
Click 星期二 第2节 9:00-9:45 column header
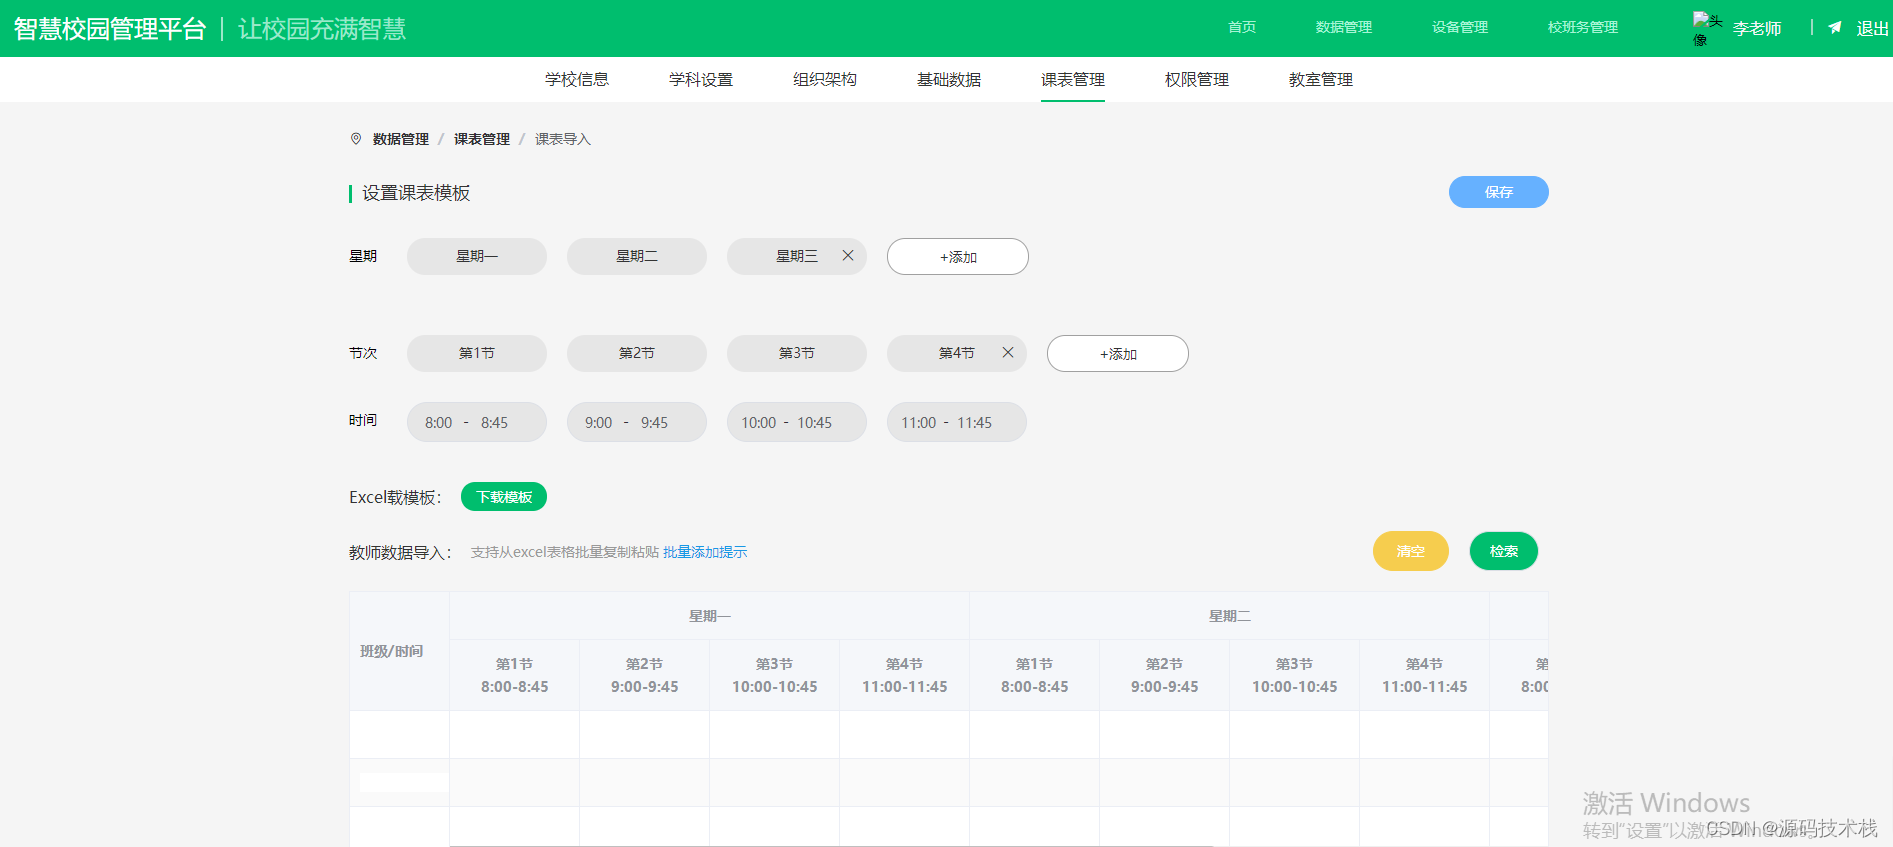pyautogui.click(x=1165, y=675)
